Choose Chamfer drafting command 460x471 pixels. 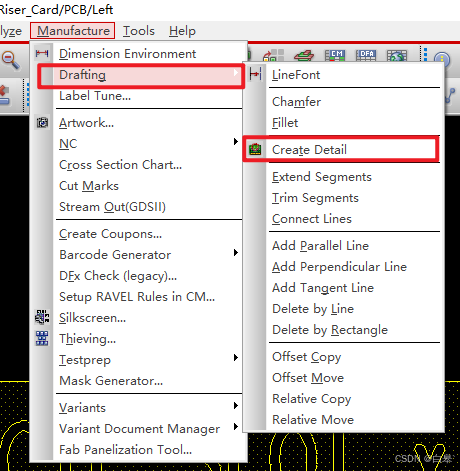point(296,102)
